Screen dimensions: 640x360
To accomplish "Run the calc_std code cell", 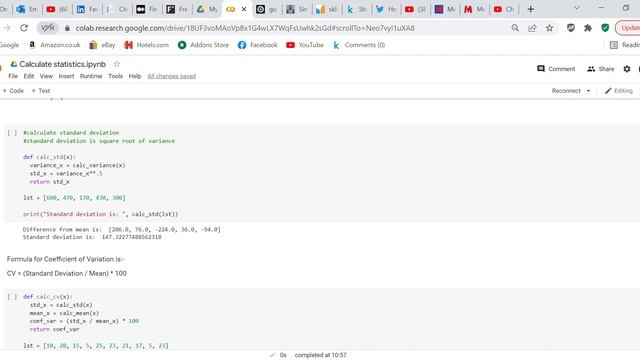I will (x=12, y=133).
